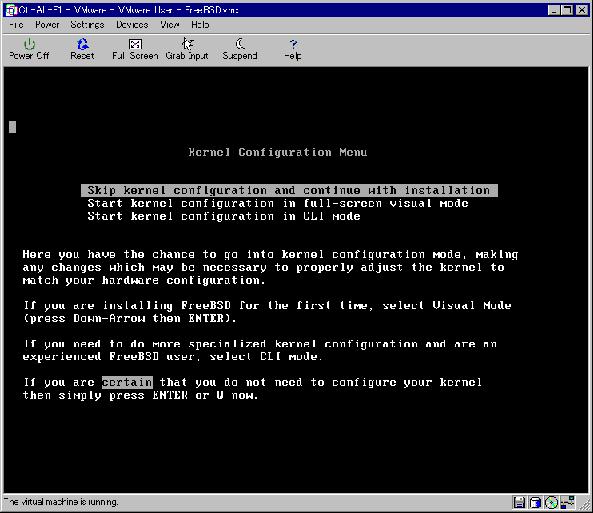Viewport: 593px width, 513px height.
Task: Open the Power menu
Action: [47, 25]
